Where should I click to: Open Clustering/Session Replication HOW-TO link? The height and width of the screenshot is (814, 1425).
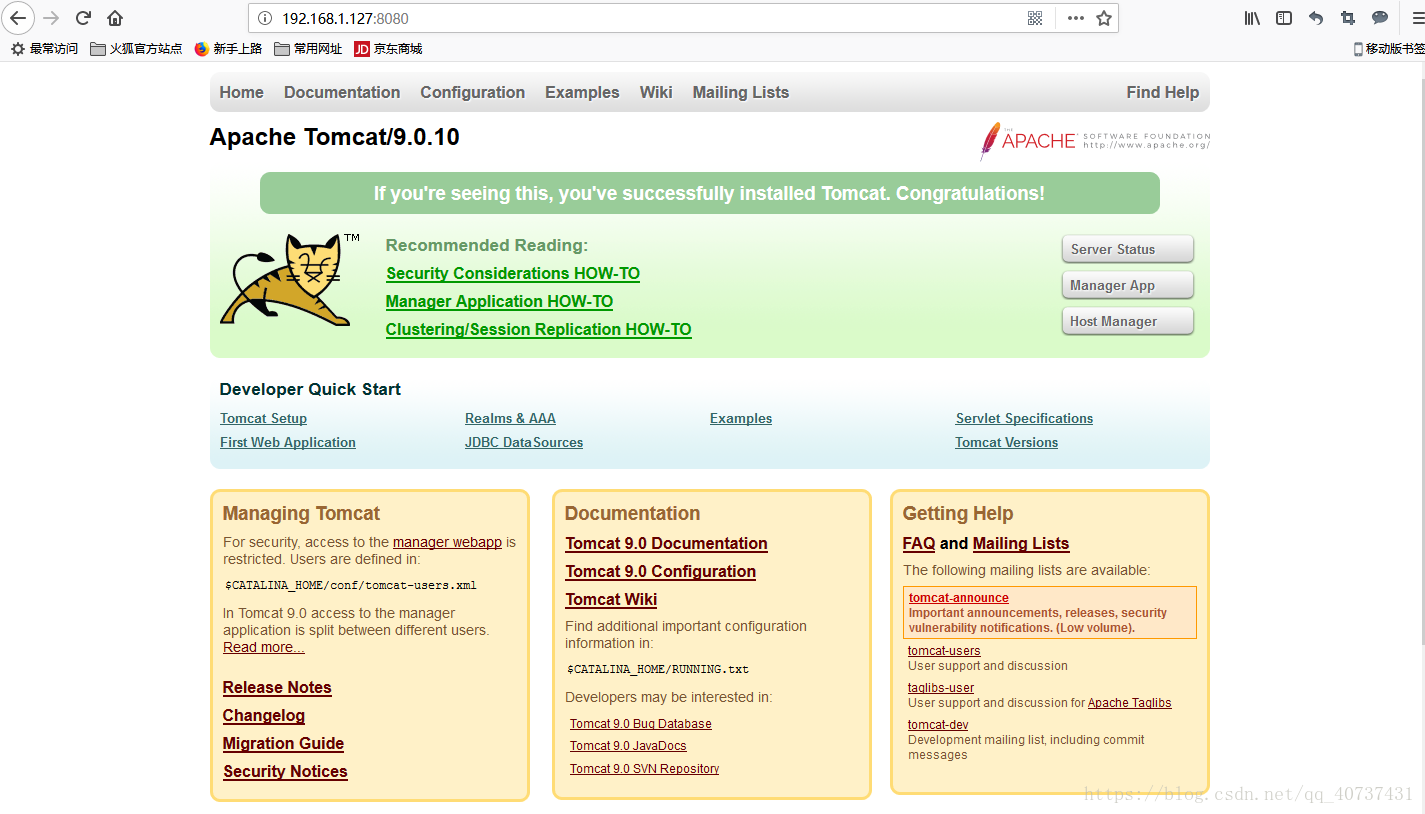[x=539, y=329]
